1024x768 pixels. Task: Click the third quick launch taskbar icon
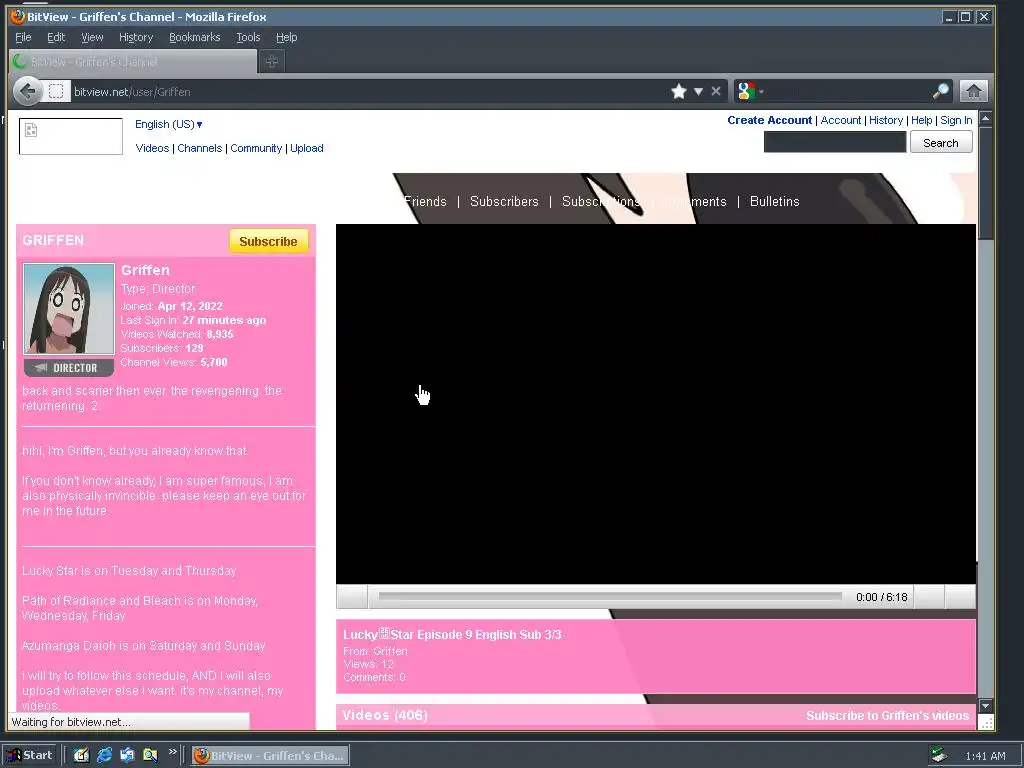click(x=127, y=755)
